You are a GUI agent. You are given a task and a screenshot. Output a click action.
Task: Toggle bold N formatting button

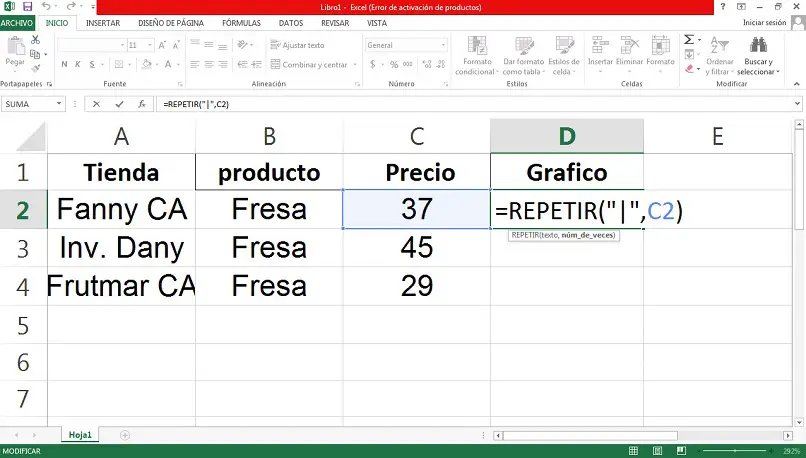point(62,64)
